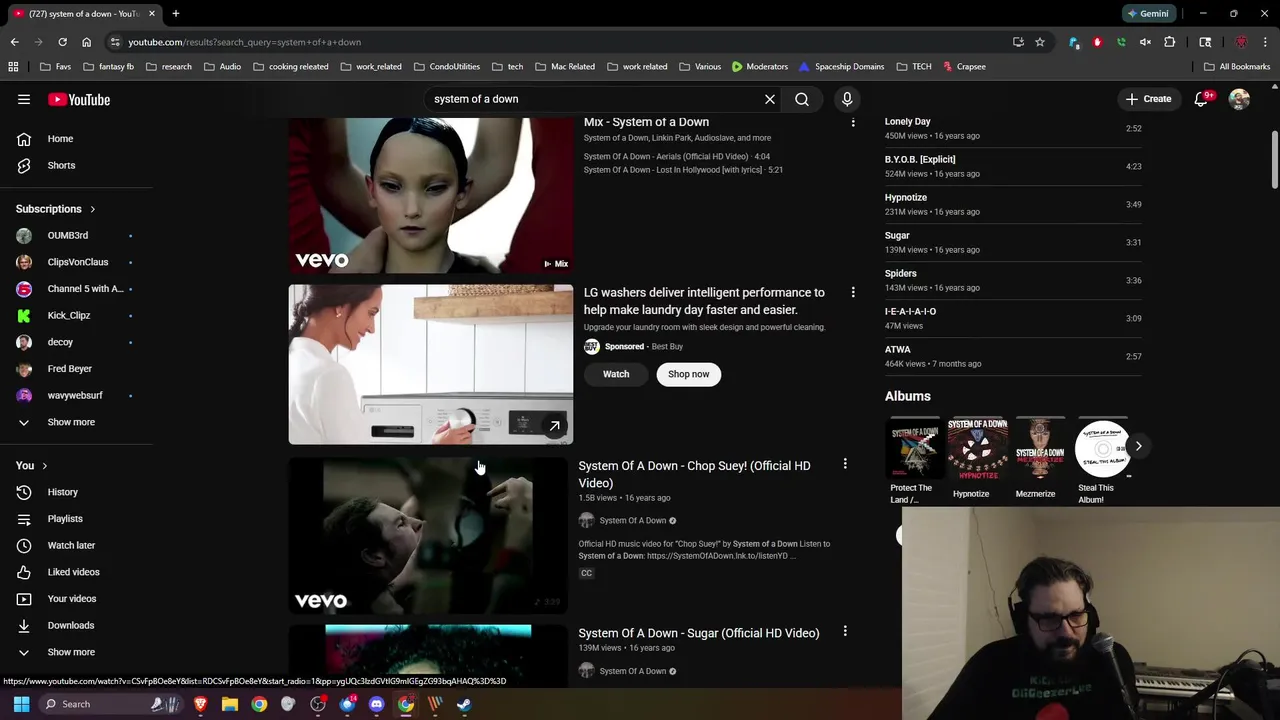Click Shop now on LG ad
Screen dimensions: 1280x720
point(688,374)
